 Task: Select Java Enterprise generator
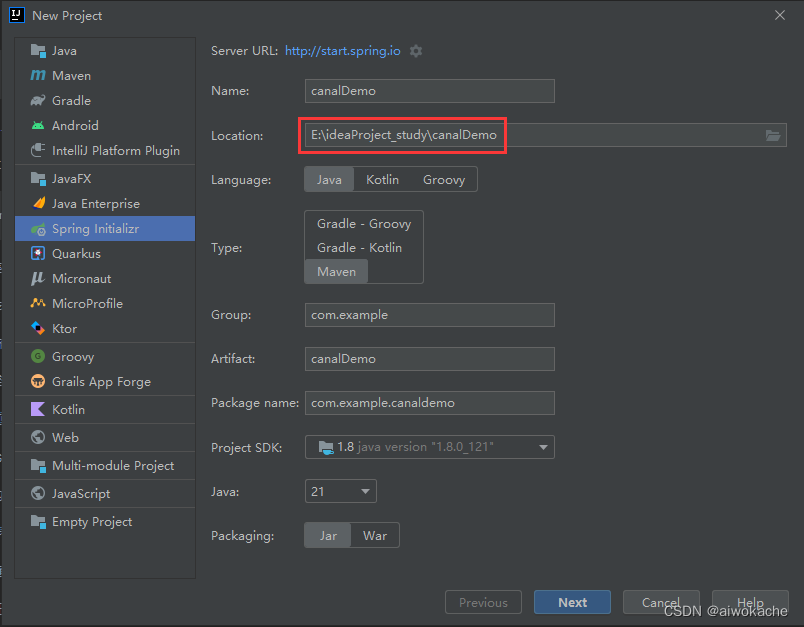[x=105, y=204]
